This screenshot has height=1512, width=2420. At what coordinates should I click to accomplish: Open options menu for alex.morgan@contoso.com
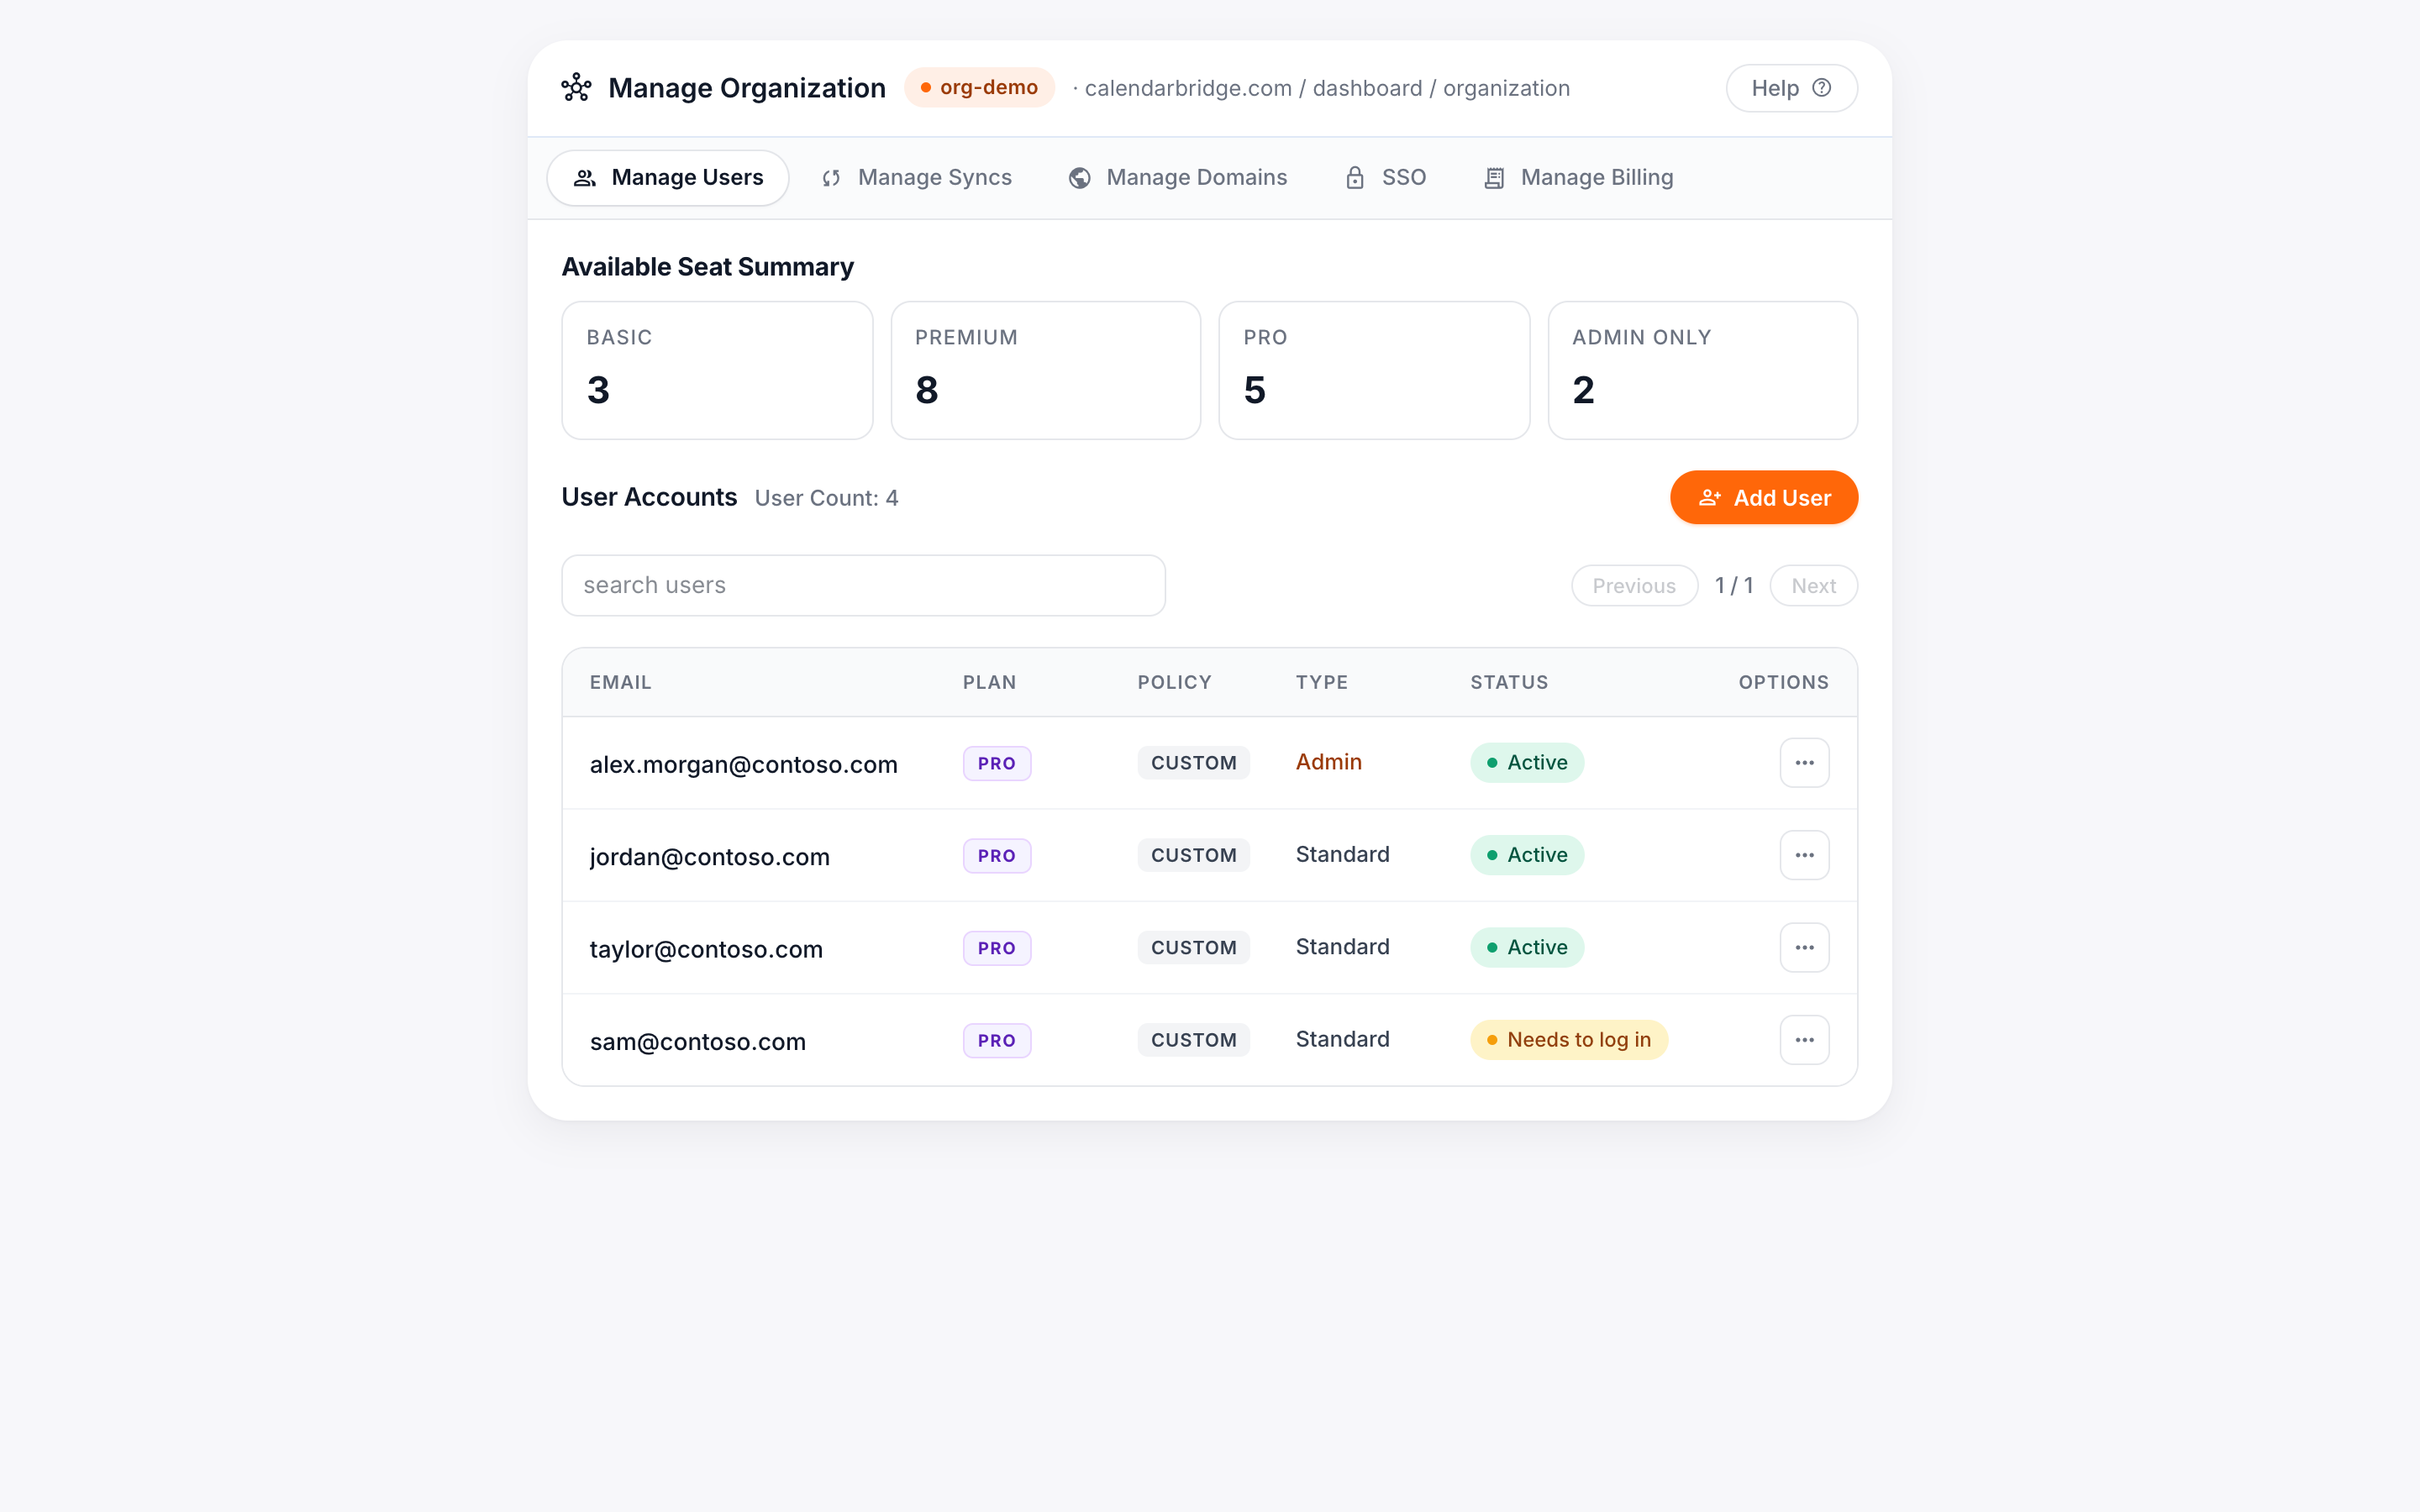point(1804,763)
